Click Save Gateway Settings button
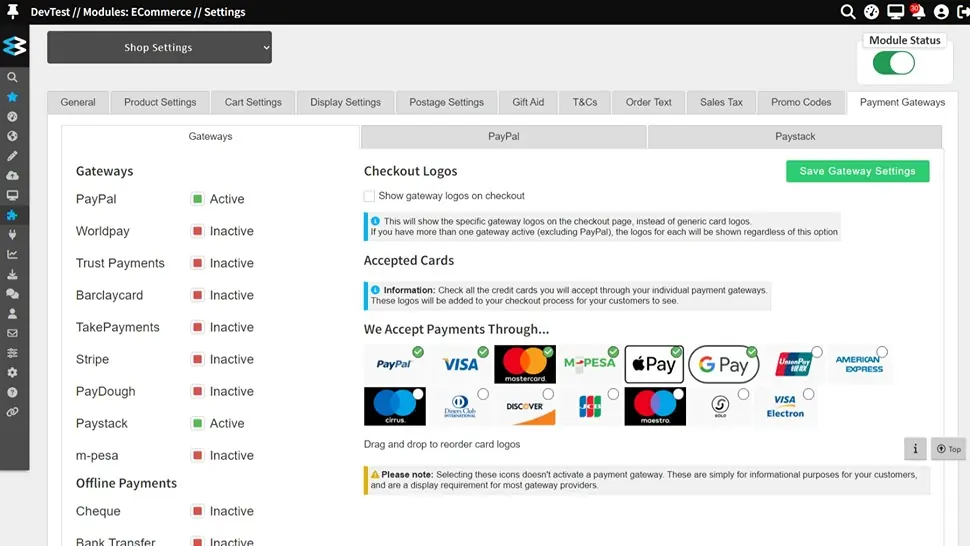 [x=857, y=171]
